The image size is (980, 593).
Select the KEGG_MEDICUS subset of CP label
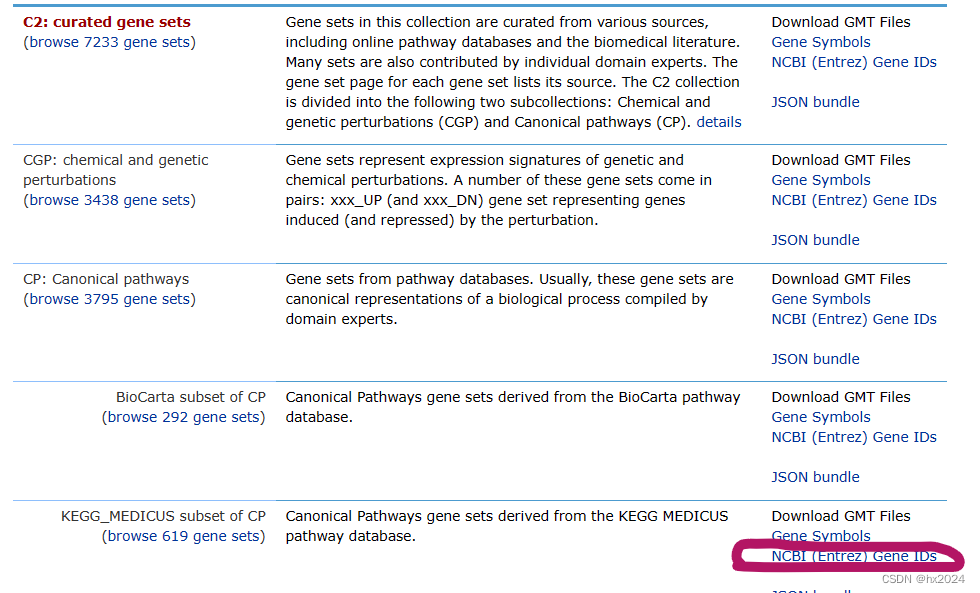click(163, 516)
